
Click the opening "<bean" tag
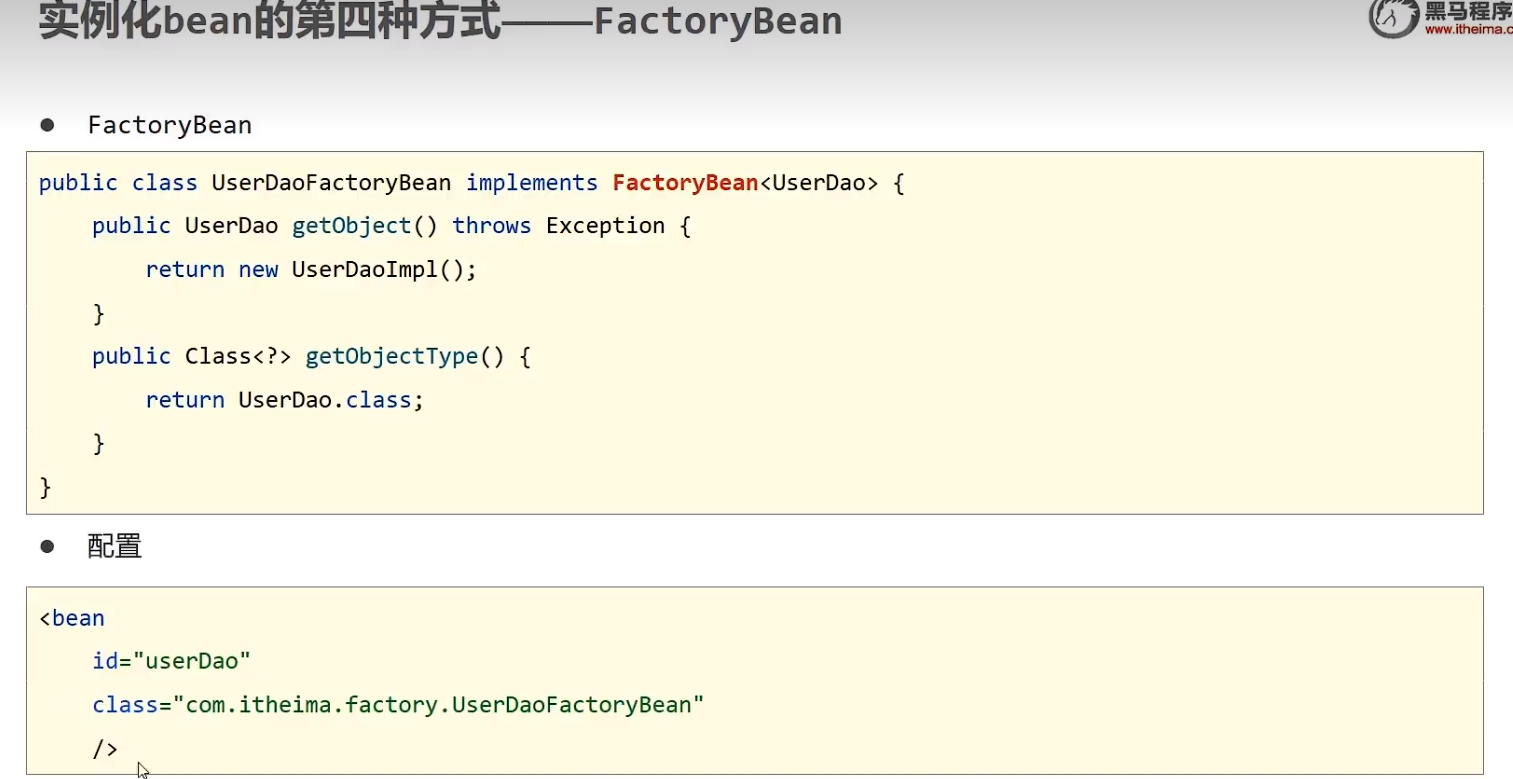[x=72, y=618]
